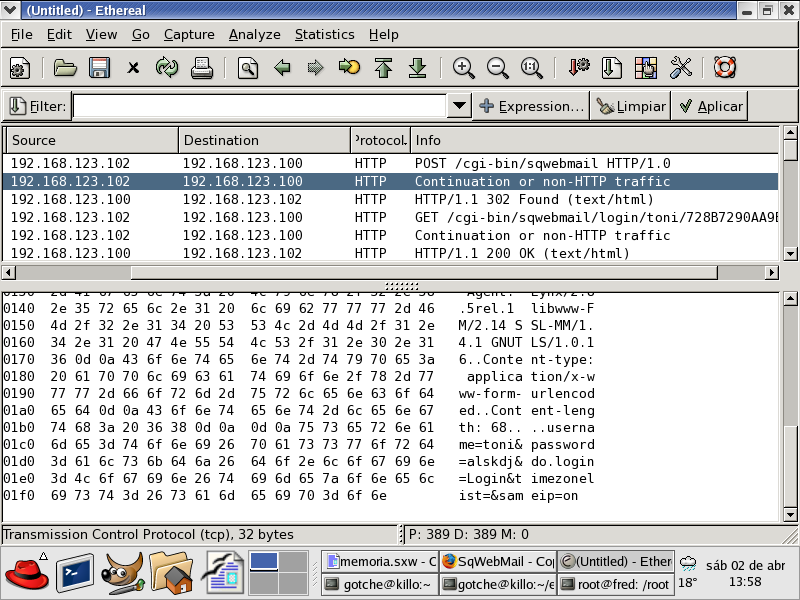Click hex dump line 01d0 with =alskdj&

(x=299, y=461)
